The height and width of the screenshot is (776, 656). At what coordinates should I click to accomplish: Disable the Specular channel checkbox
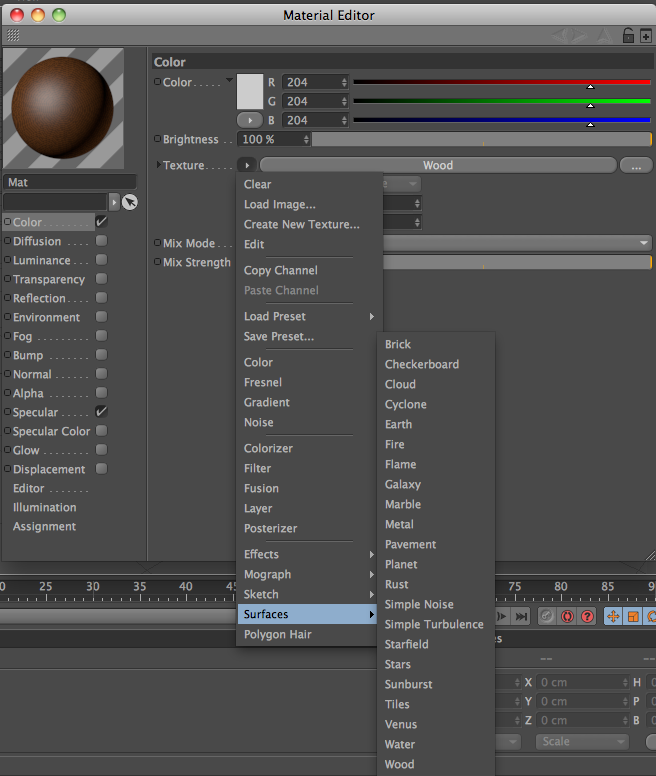(x=101, y=412)
